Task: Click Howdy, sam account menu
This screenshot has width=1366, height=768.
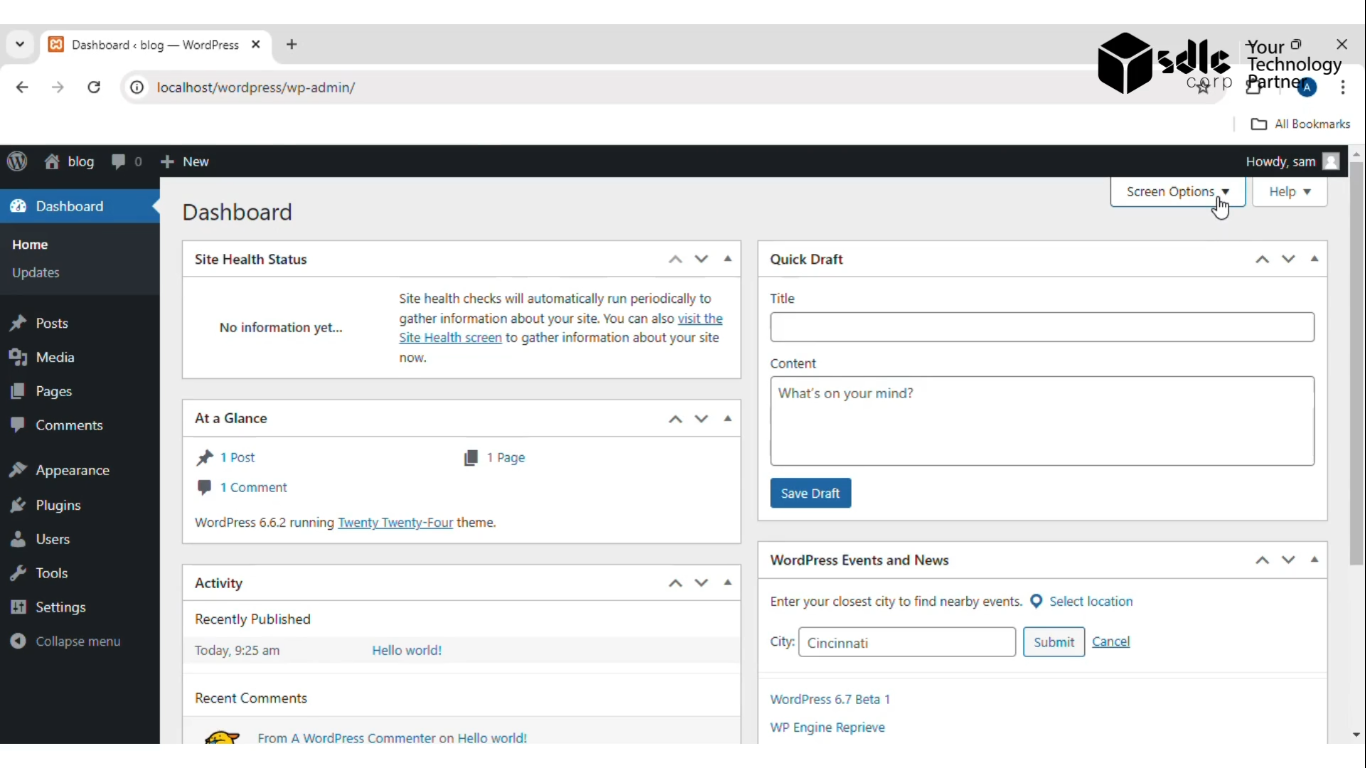Action: (x=1292, y=161)
